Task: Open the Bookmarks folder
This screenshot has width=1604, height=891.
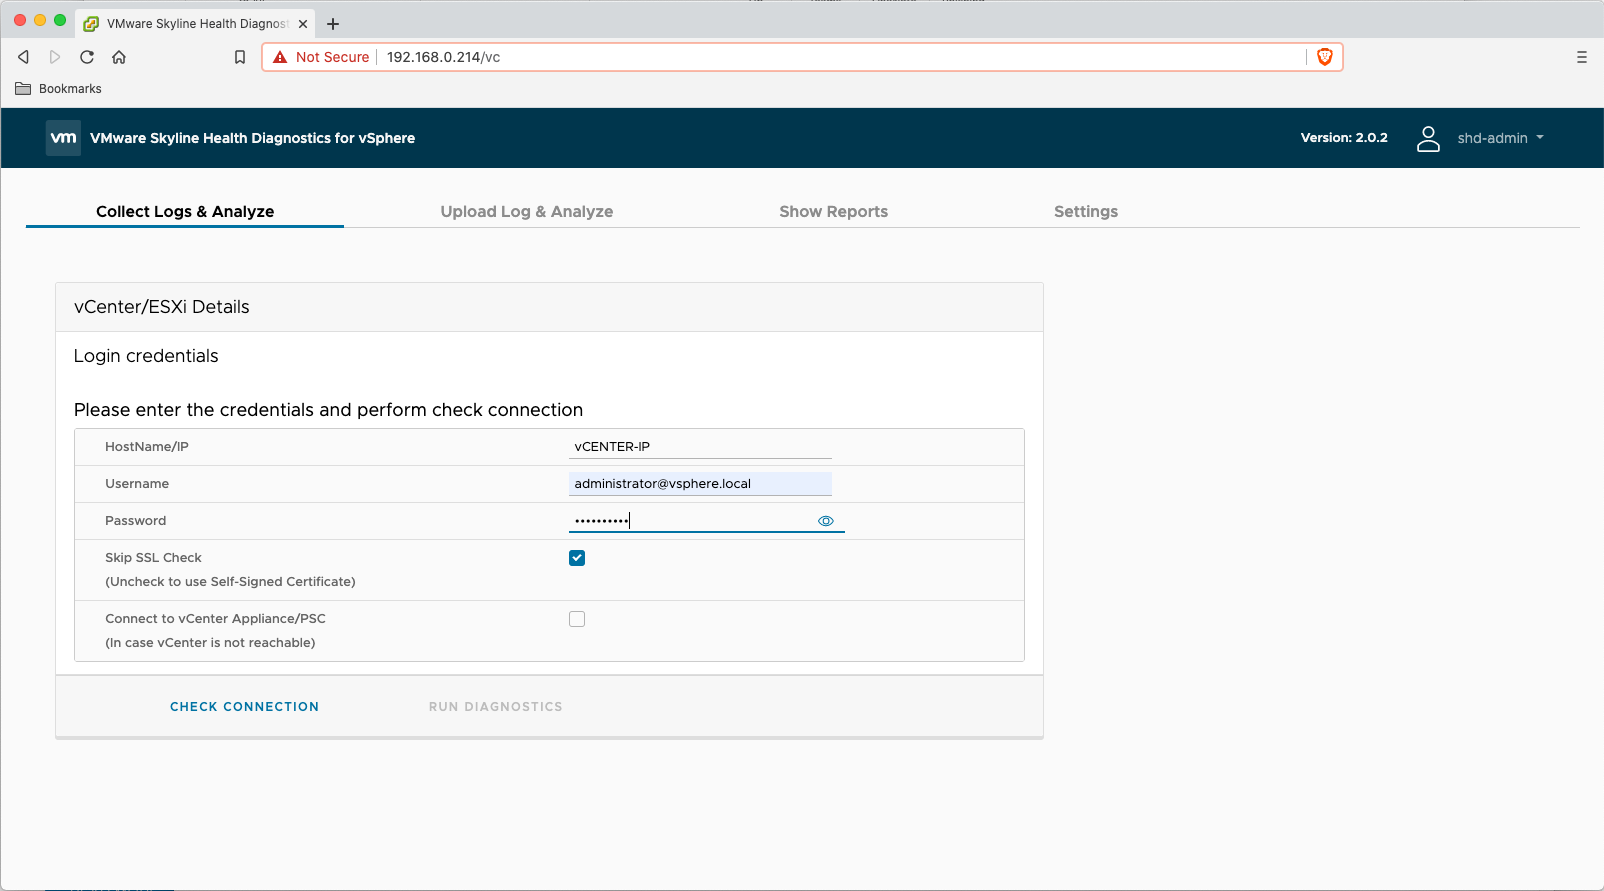Action: [59, 89]
